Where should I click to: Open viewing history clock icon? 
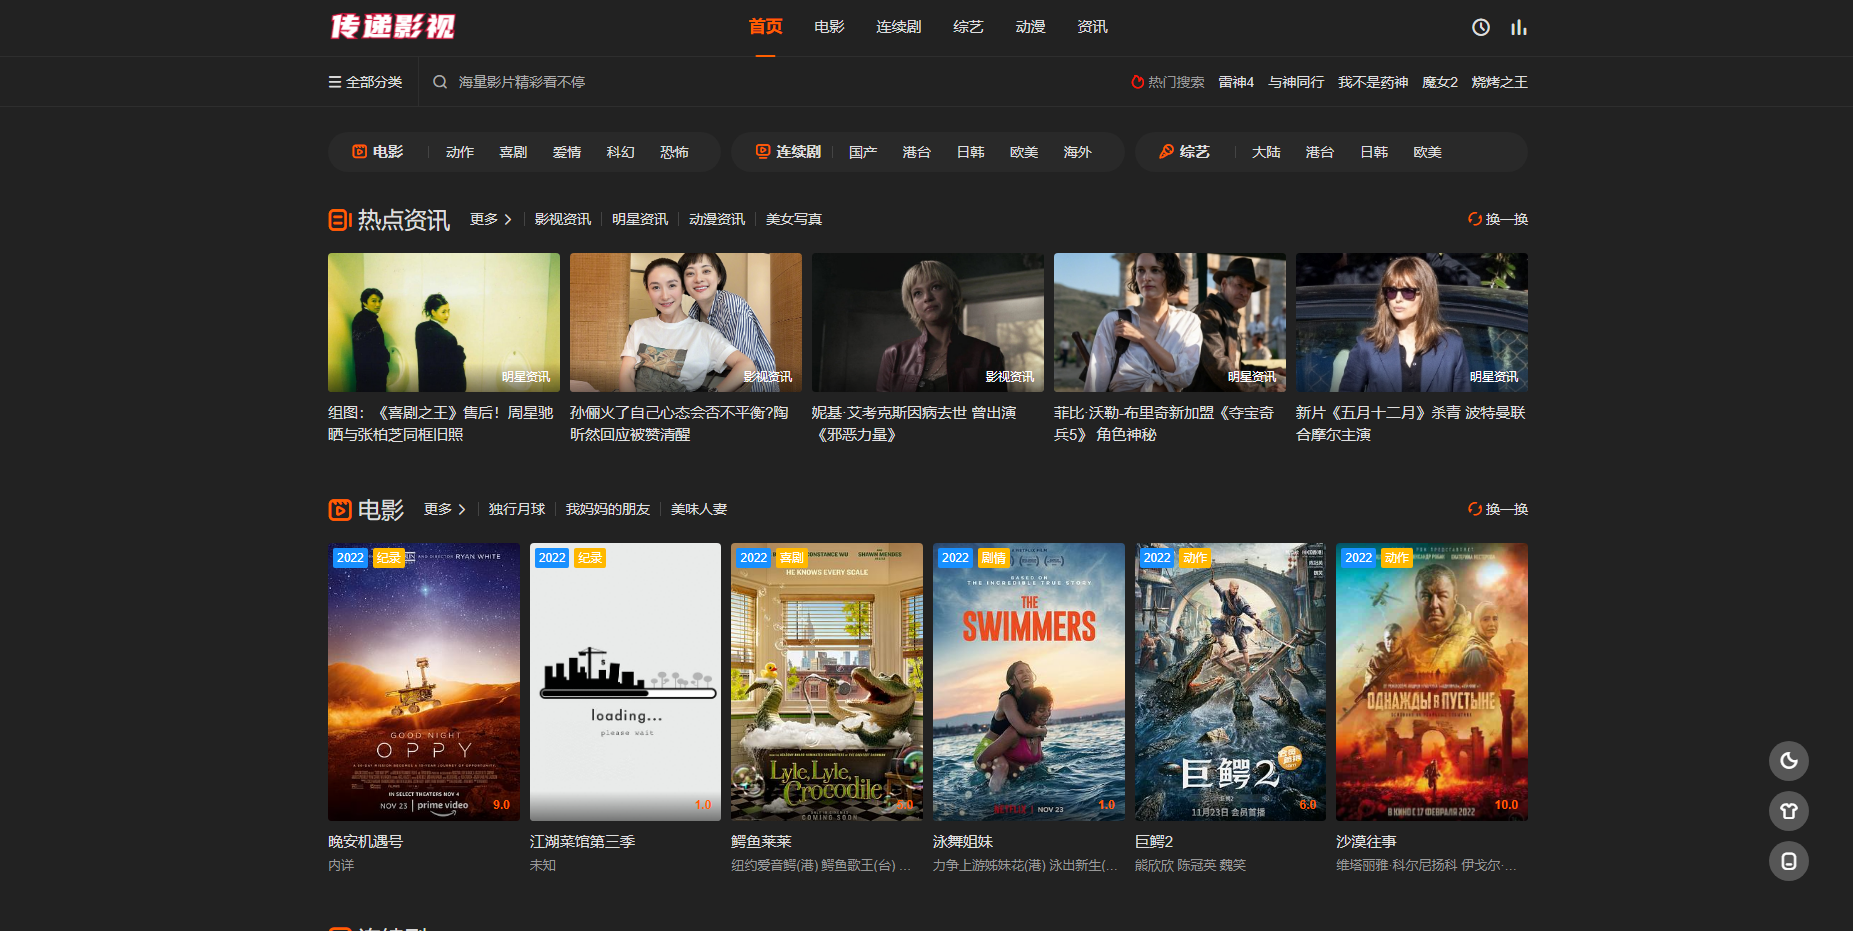(x=1481, y=27)
